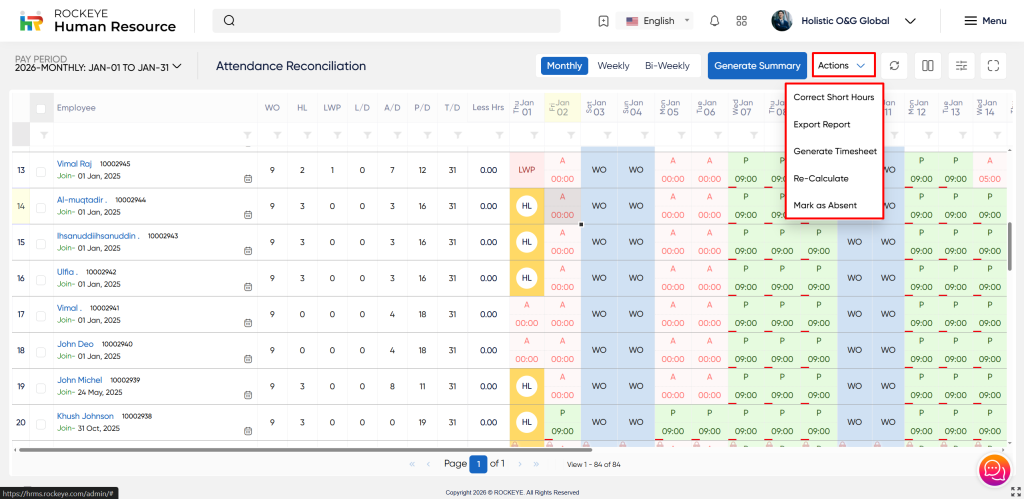1024x499 pixels.
Task: Open the English language dropdown
Action: pyautogui.click(x=658, y=21)
